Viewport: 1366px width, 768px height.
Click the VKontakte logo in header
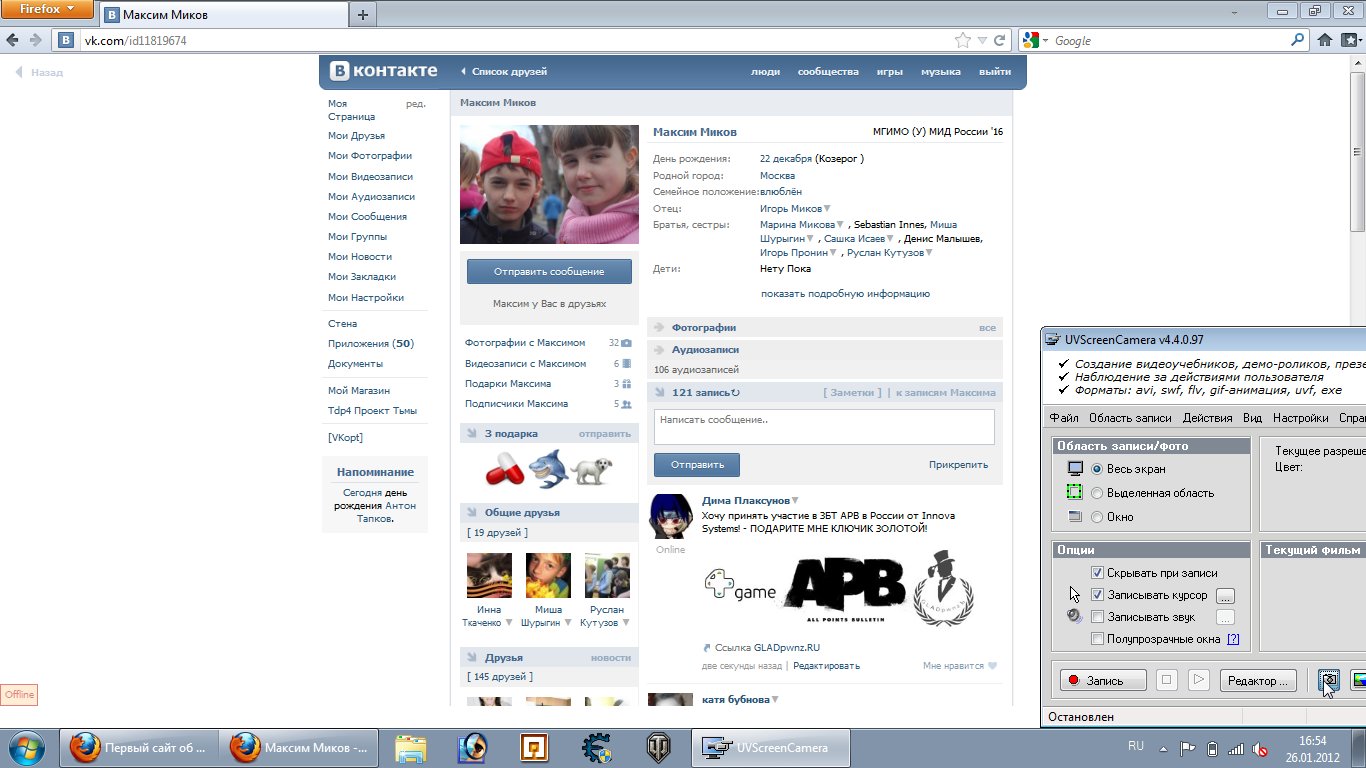(385, 71)
